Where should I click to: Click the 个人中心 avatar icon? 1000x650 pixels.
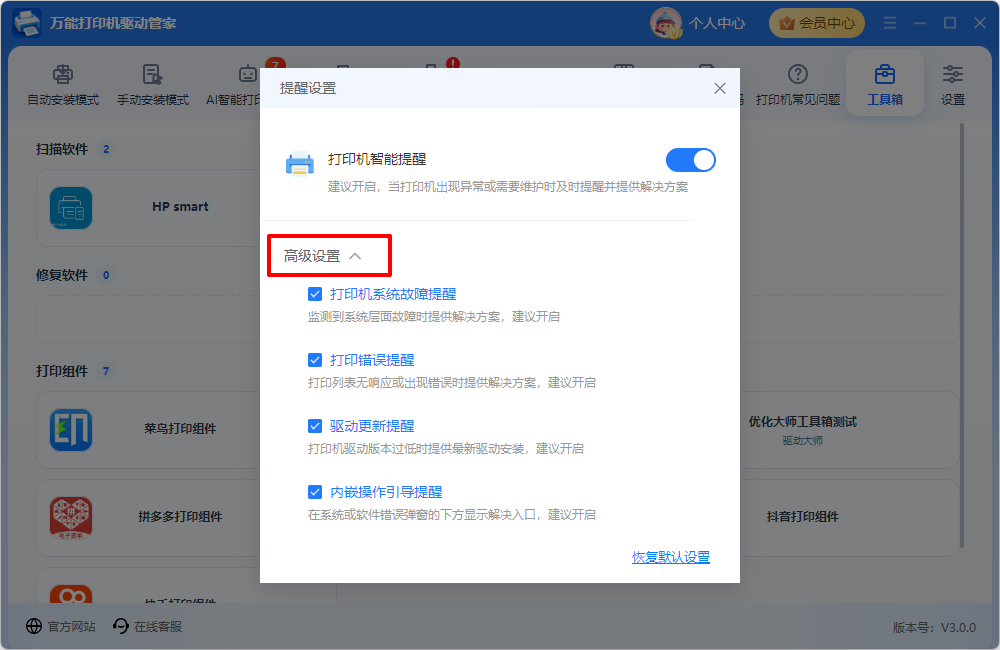tap(665, 23)
